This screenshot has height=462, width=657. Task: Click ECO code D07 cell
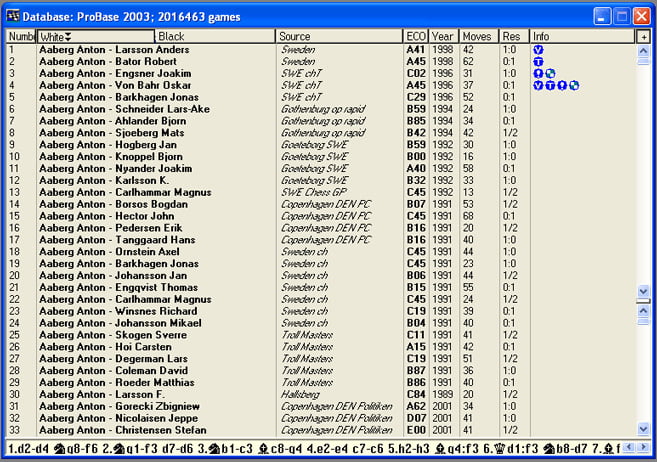[x=416, y=418]
